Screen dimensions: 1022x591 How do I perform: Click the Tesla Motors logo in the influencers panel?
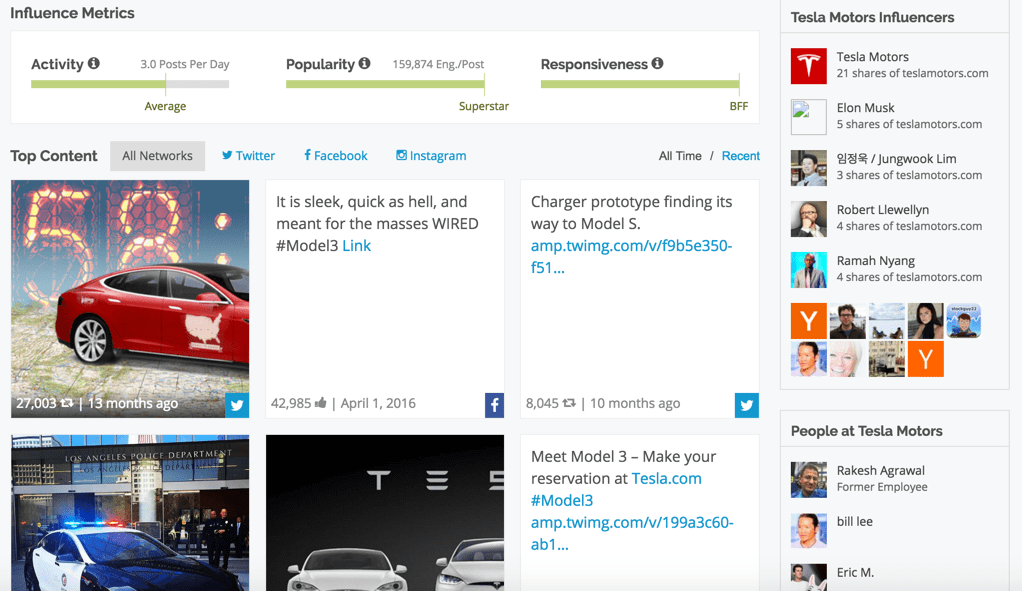[x=808, y=66]
